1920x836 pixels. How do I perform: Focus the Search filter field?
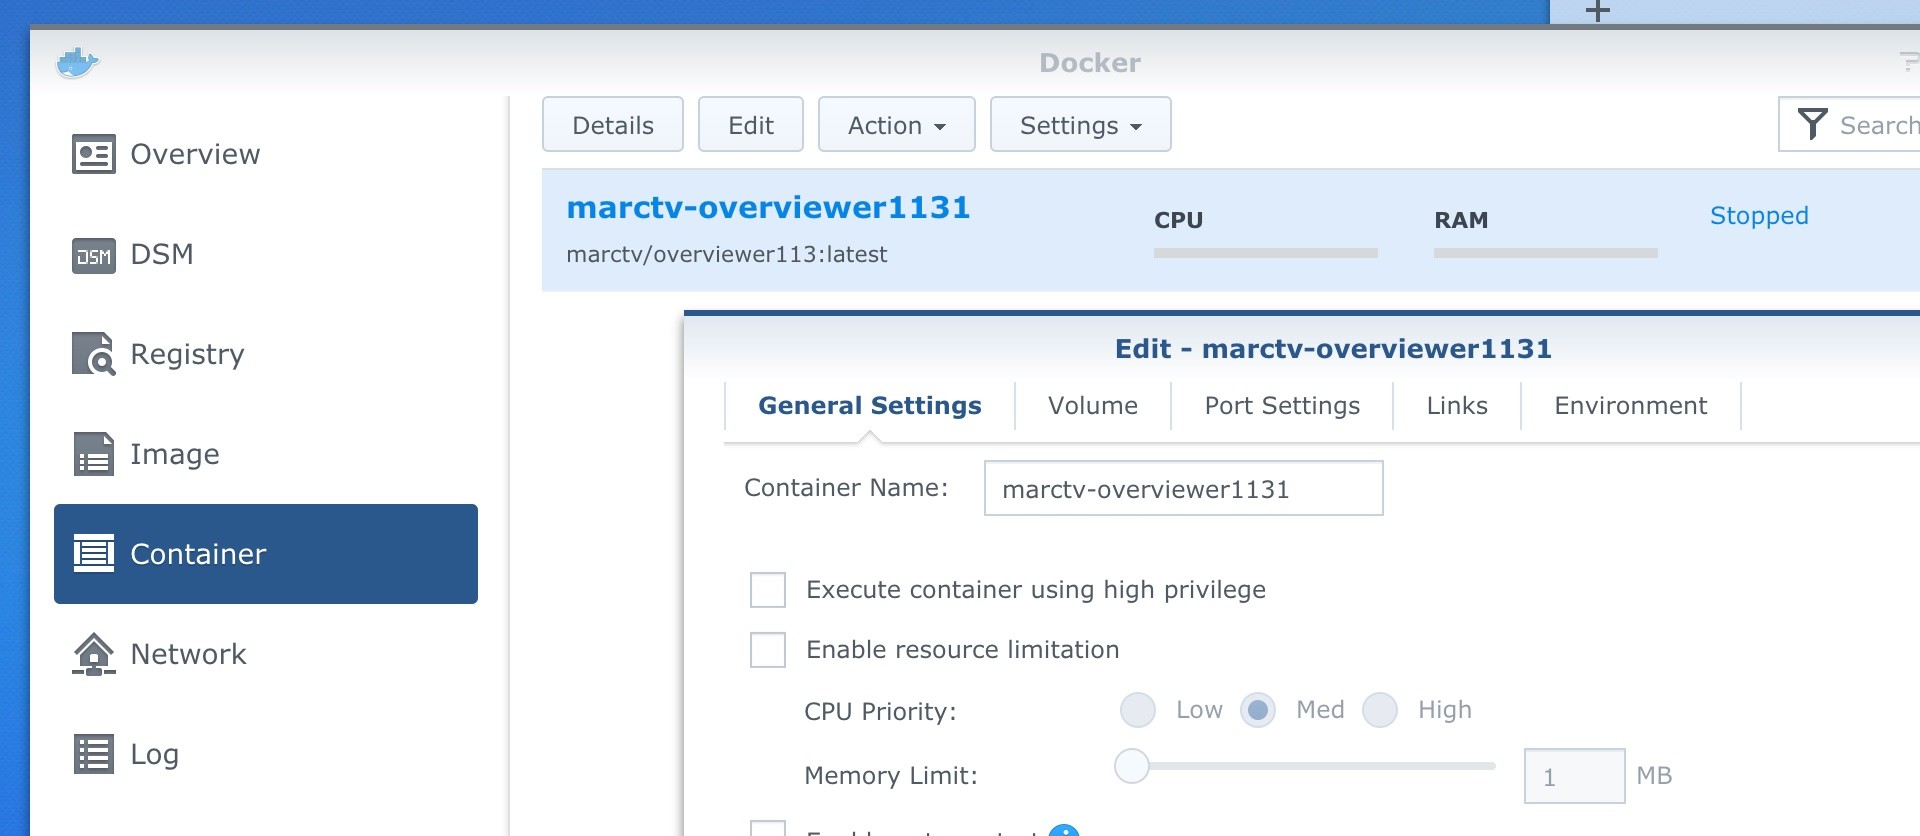1850,124
